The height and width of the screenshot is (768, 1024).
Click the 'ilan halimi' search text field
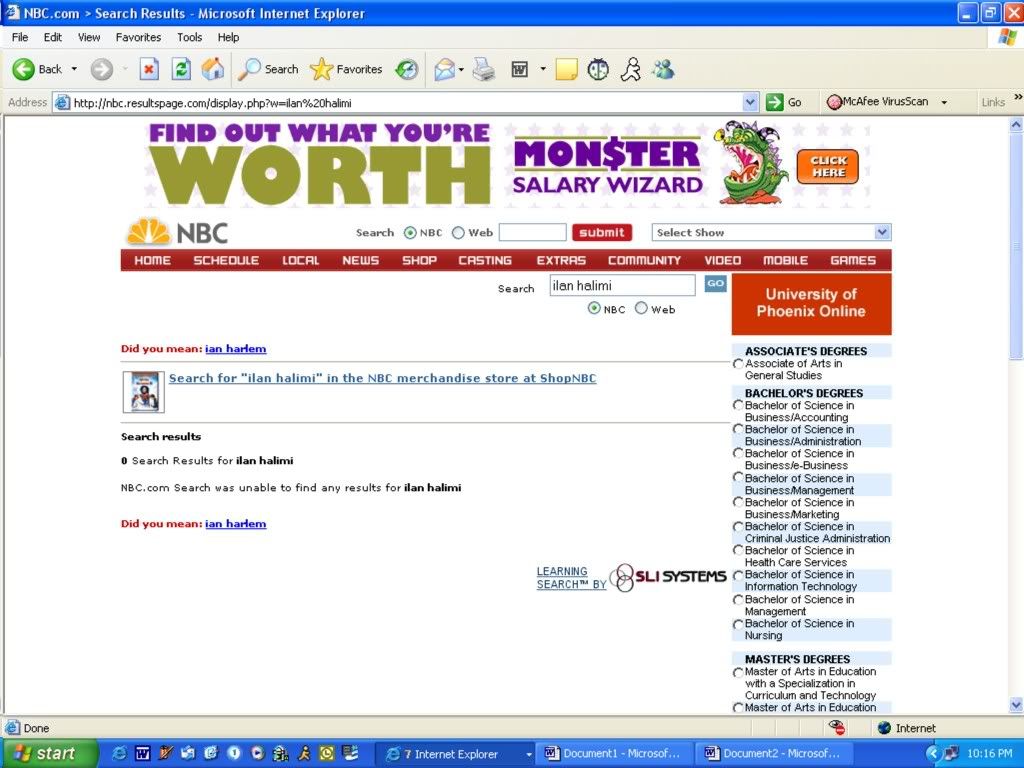622,285
